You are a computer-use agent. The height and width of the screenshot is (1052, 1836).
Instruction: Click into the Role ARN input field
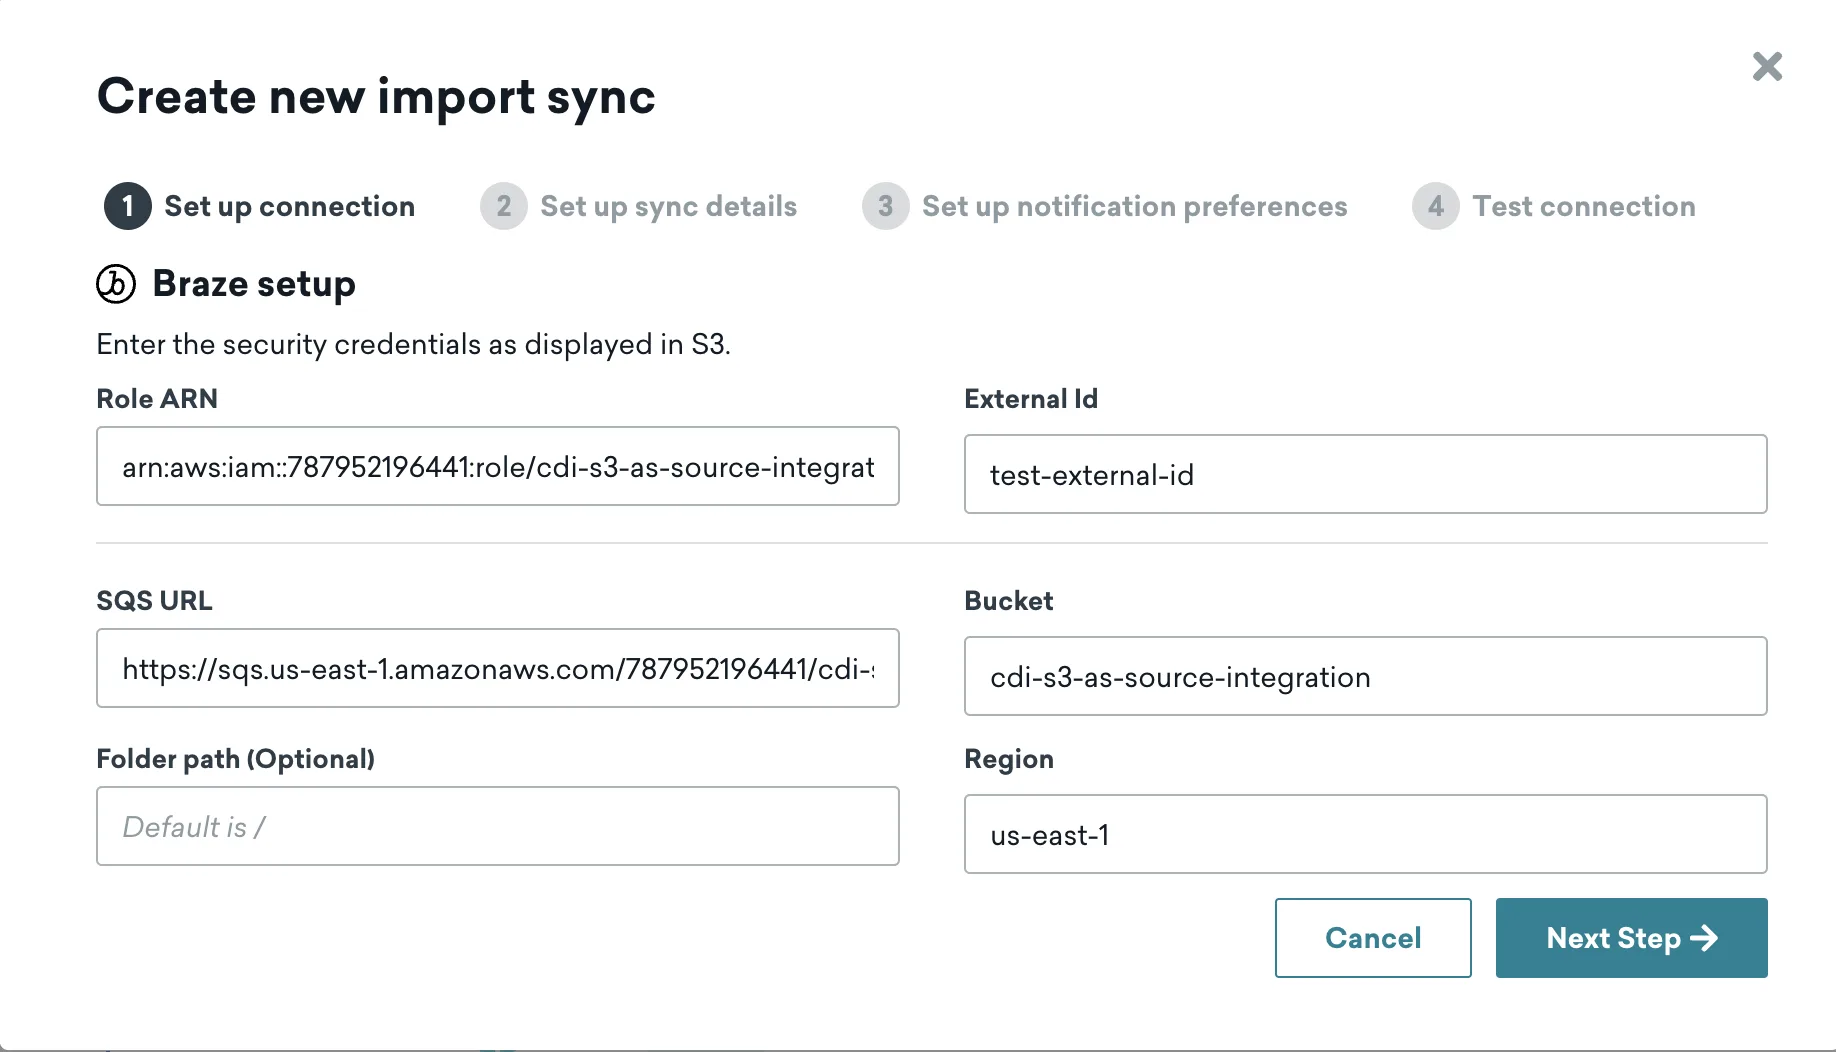click(x=497, y=466)
